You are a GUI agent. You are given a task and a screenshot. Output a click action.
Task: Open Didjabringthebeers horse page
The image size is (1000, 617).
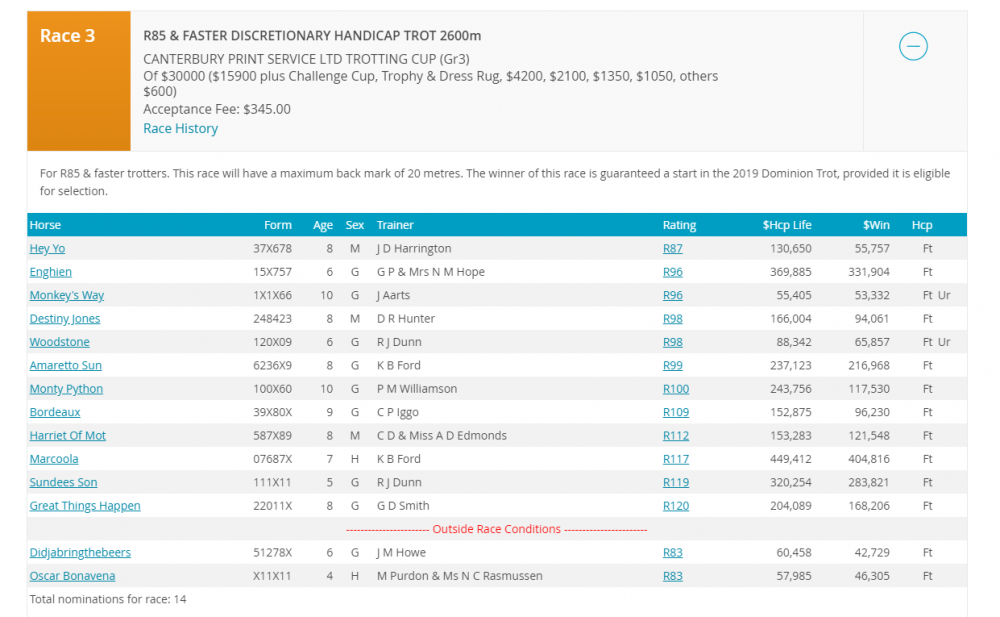pos(80,552)
